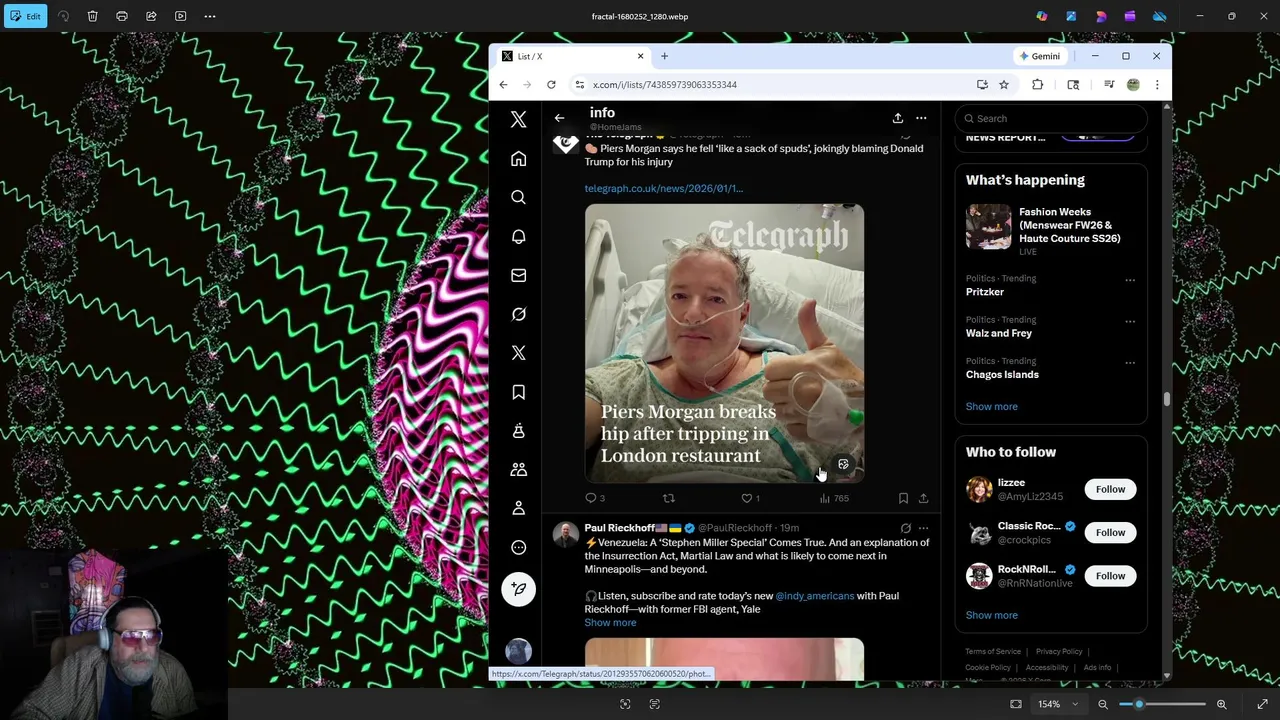This screenshot has width=1280, height=720.
Task: Open more options for Walz and Frey trend
Action: coord(1130,321)
